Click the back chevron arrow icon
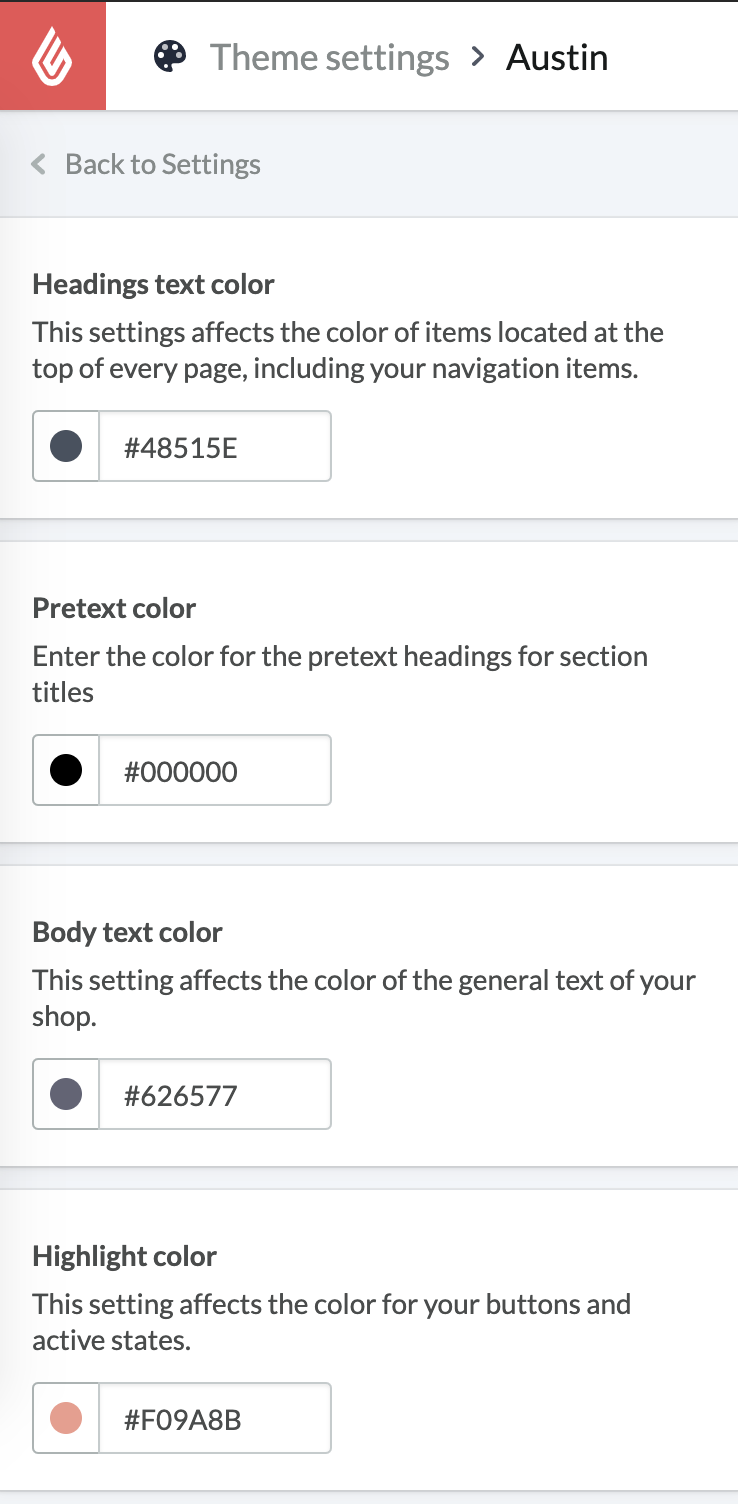This screenshot has height=1504, width=738. 39,164
